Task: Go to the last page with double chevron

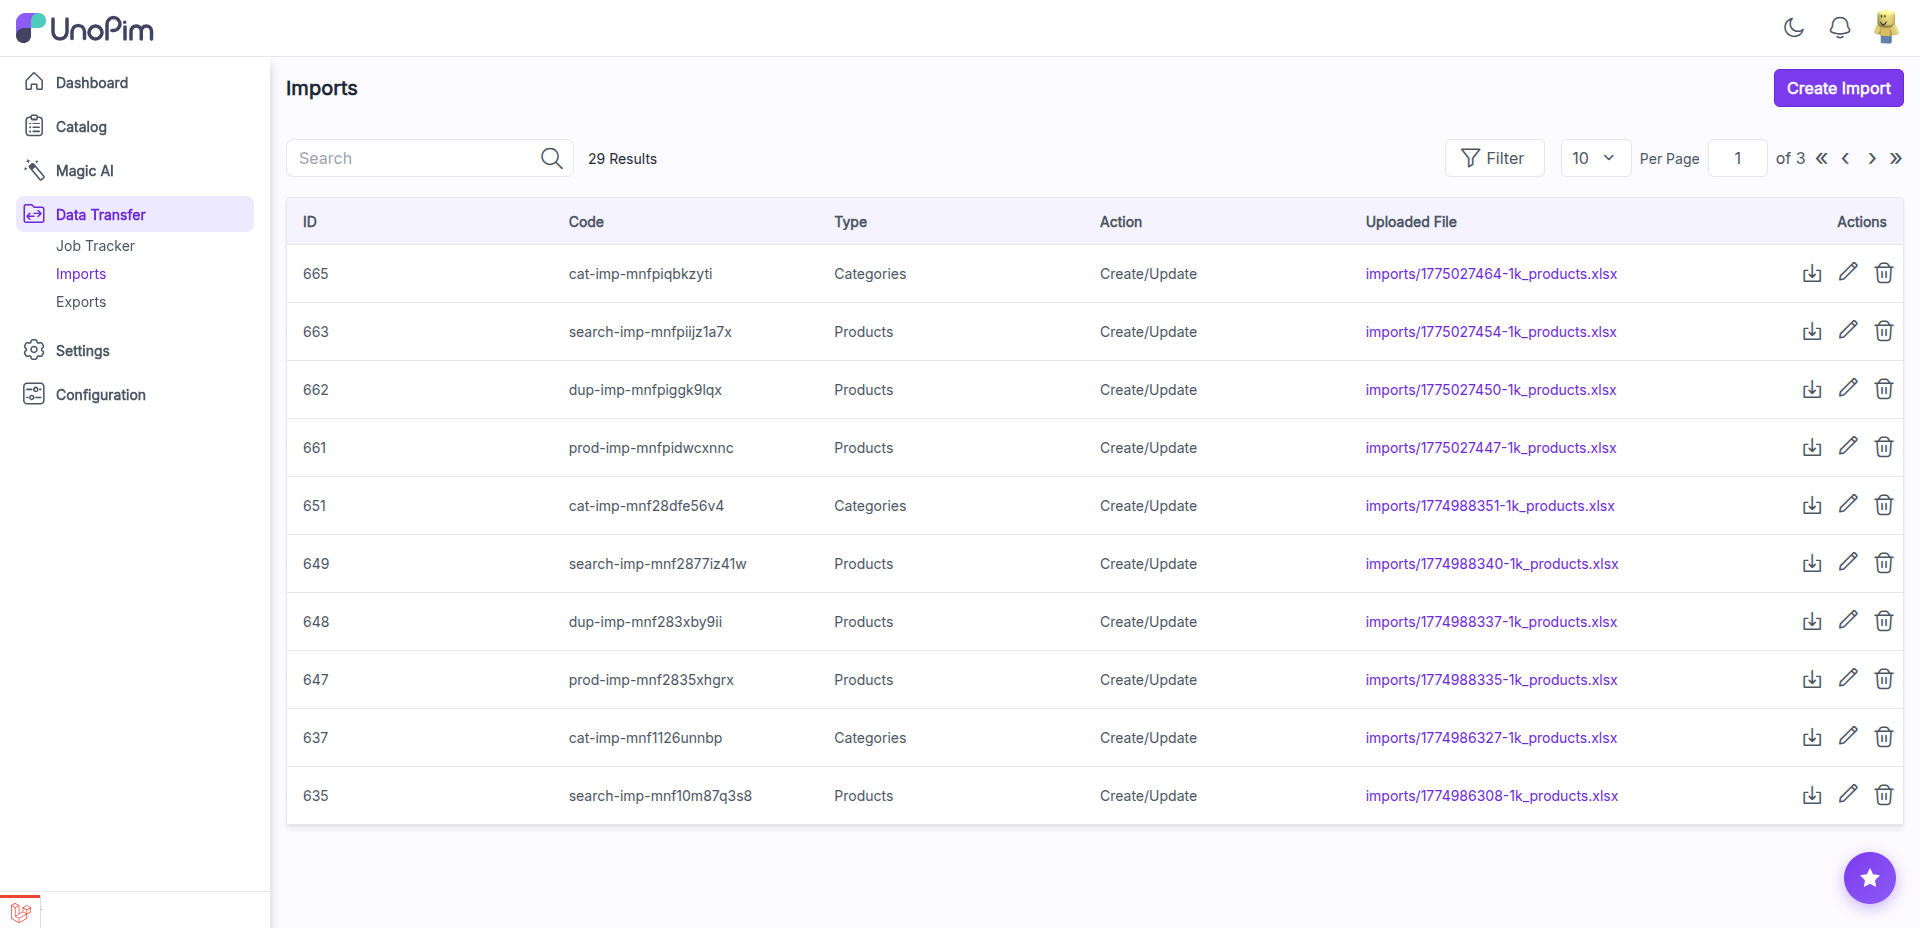Action: click(x=1896, y=158)
